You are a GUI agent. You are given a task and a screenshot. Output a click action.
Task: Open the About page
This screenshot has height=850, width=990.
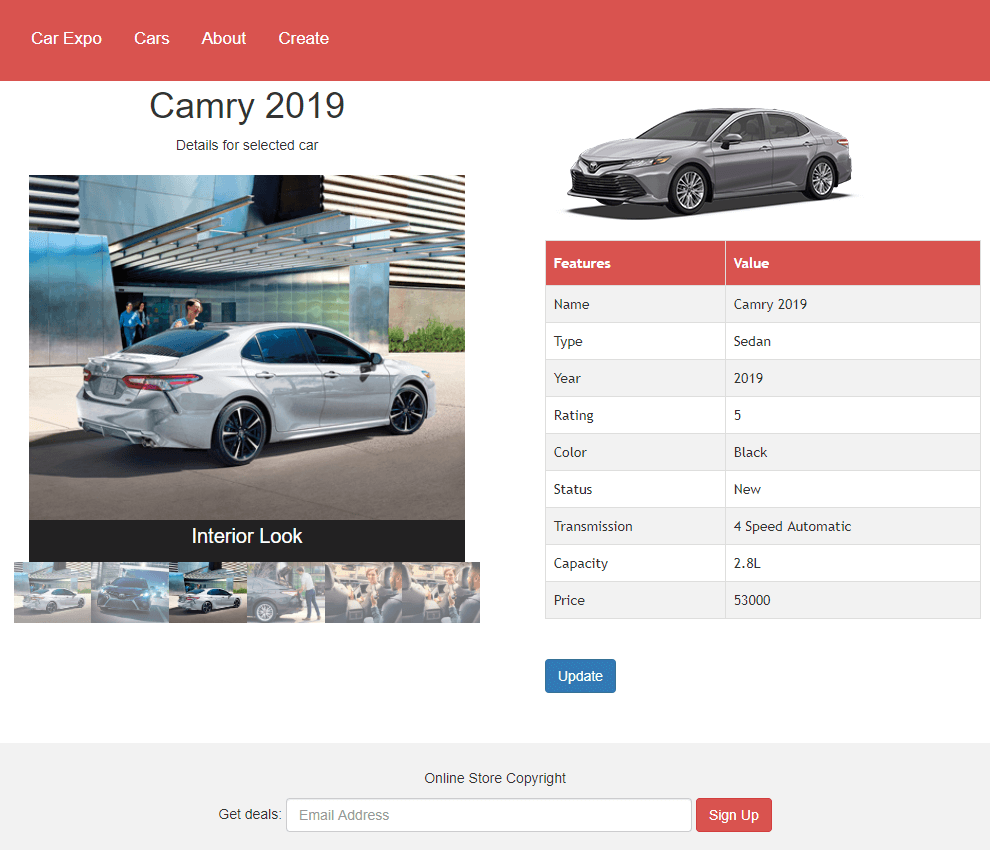point(224,39)
